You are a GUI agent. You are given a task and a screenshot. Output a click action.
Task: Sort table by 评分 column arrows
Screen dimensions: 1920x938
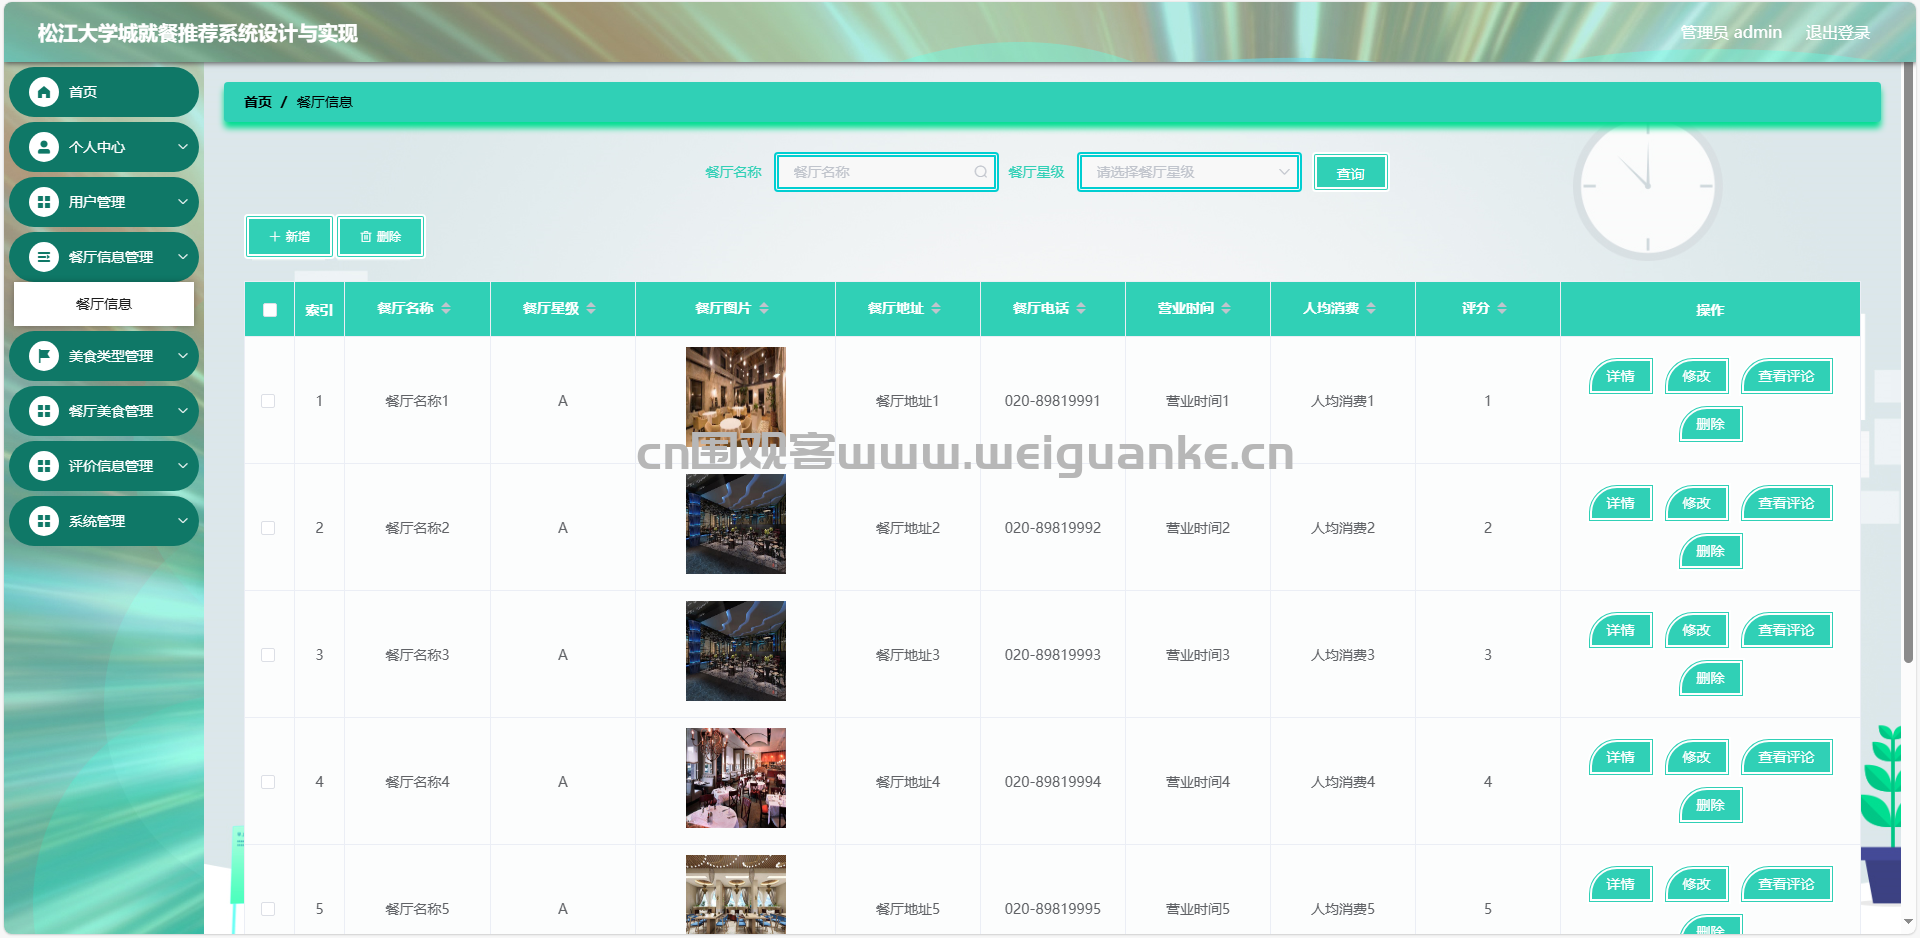pyautogui.click(x=1502, y=308)
